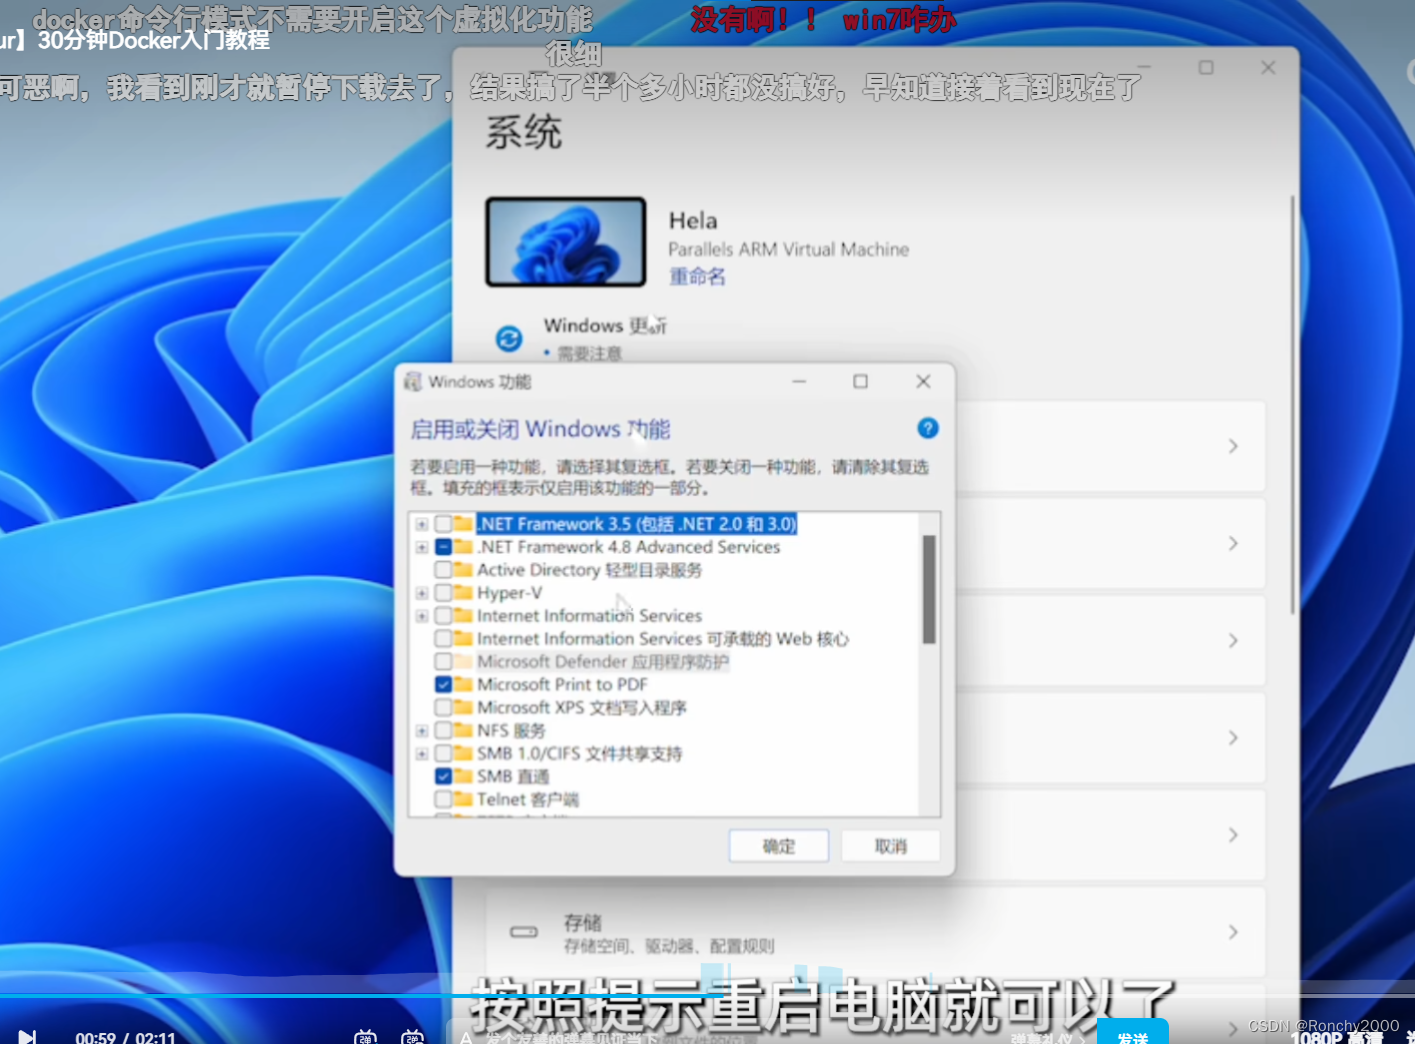Click the Hyper-V folder icon
The width and height of the screenshot is (1415, 1044).
(x=463, y=592)
